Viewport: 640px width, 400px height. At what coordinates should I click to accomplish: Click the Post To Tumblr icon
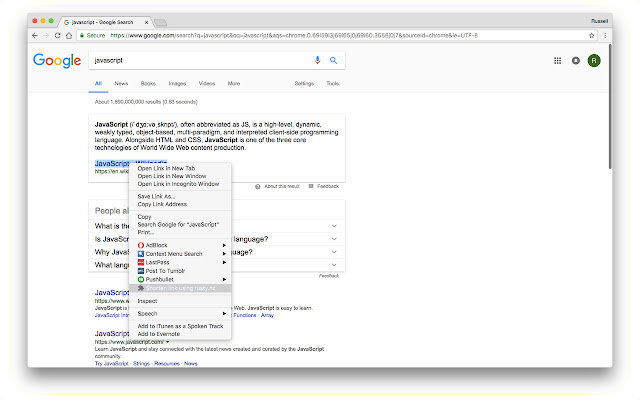(141, 271)
